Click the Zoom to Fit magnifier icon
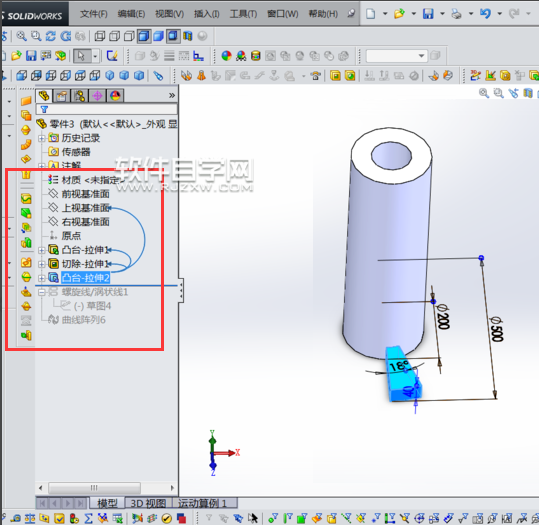Screen dimensions: 539x525 (21, 36)
